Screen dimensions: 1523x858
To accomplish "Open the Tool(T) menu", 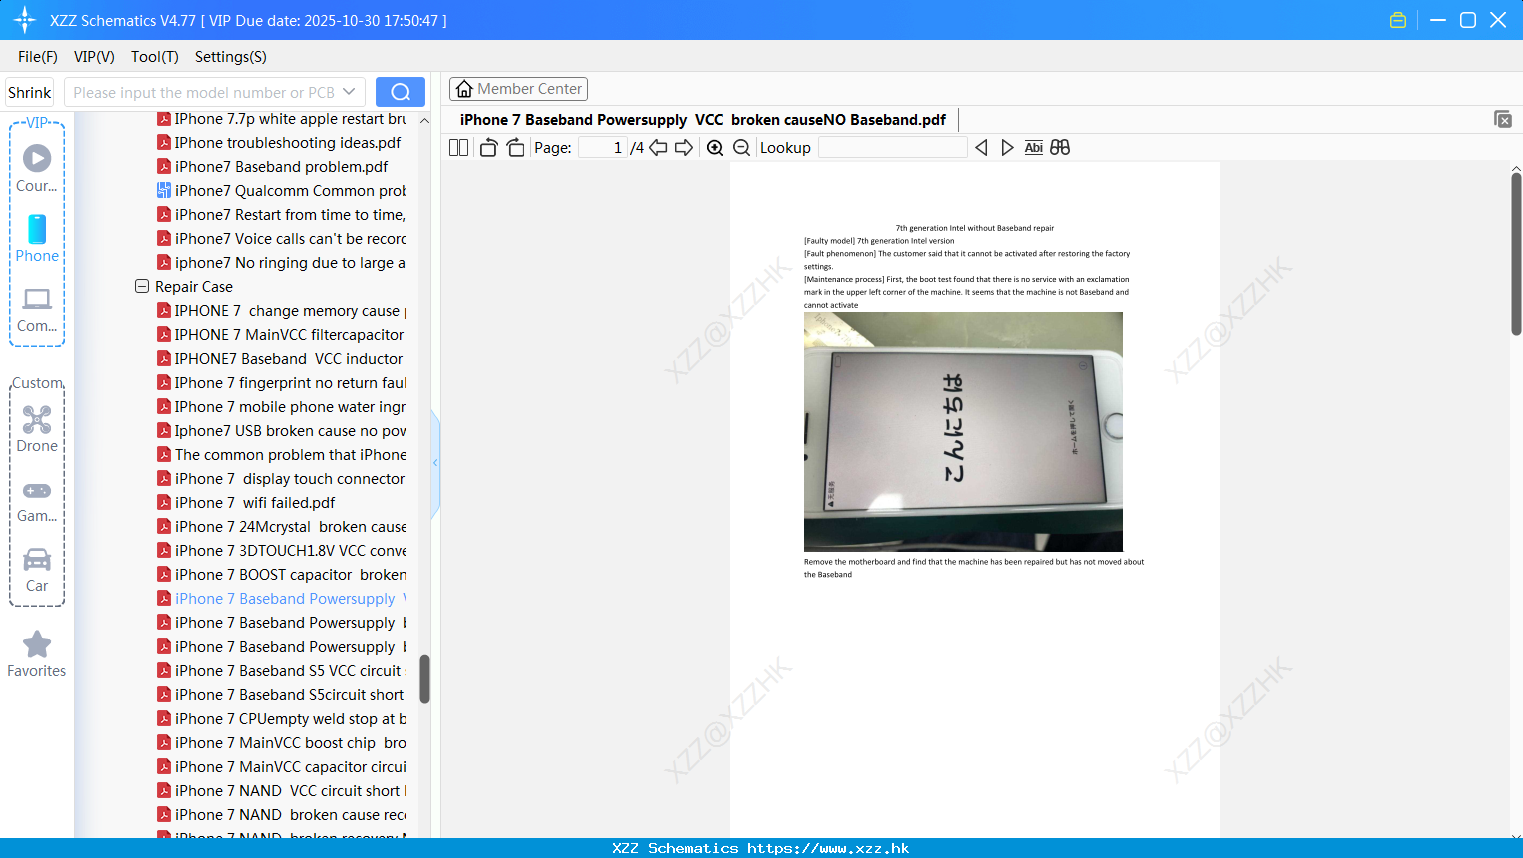I will 155,57.
